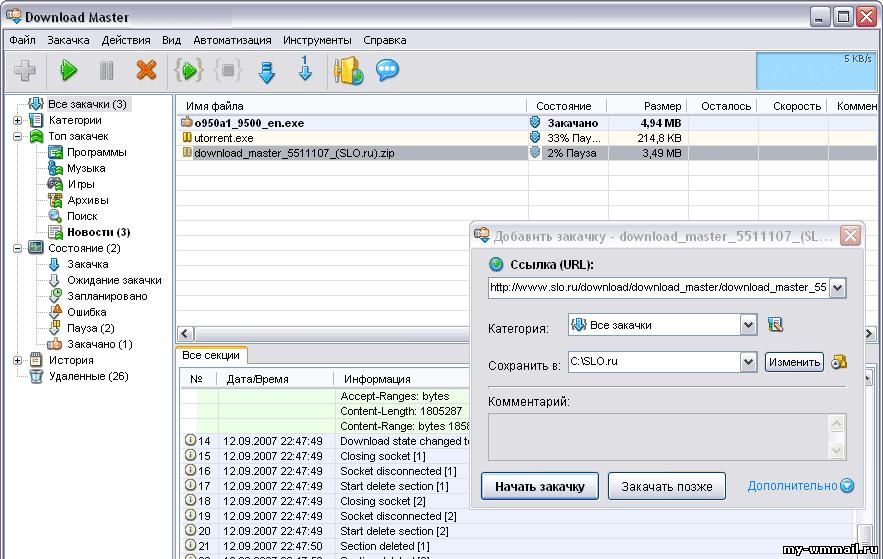
Task: Select 'Программы' under Топ закачек
Action: (96, 153)
